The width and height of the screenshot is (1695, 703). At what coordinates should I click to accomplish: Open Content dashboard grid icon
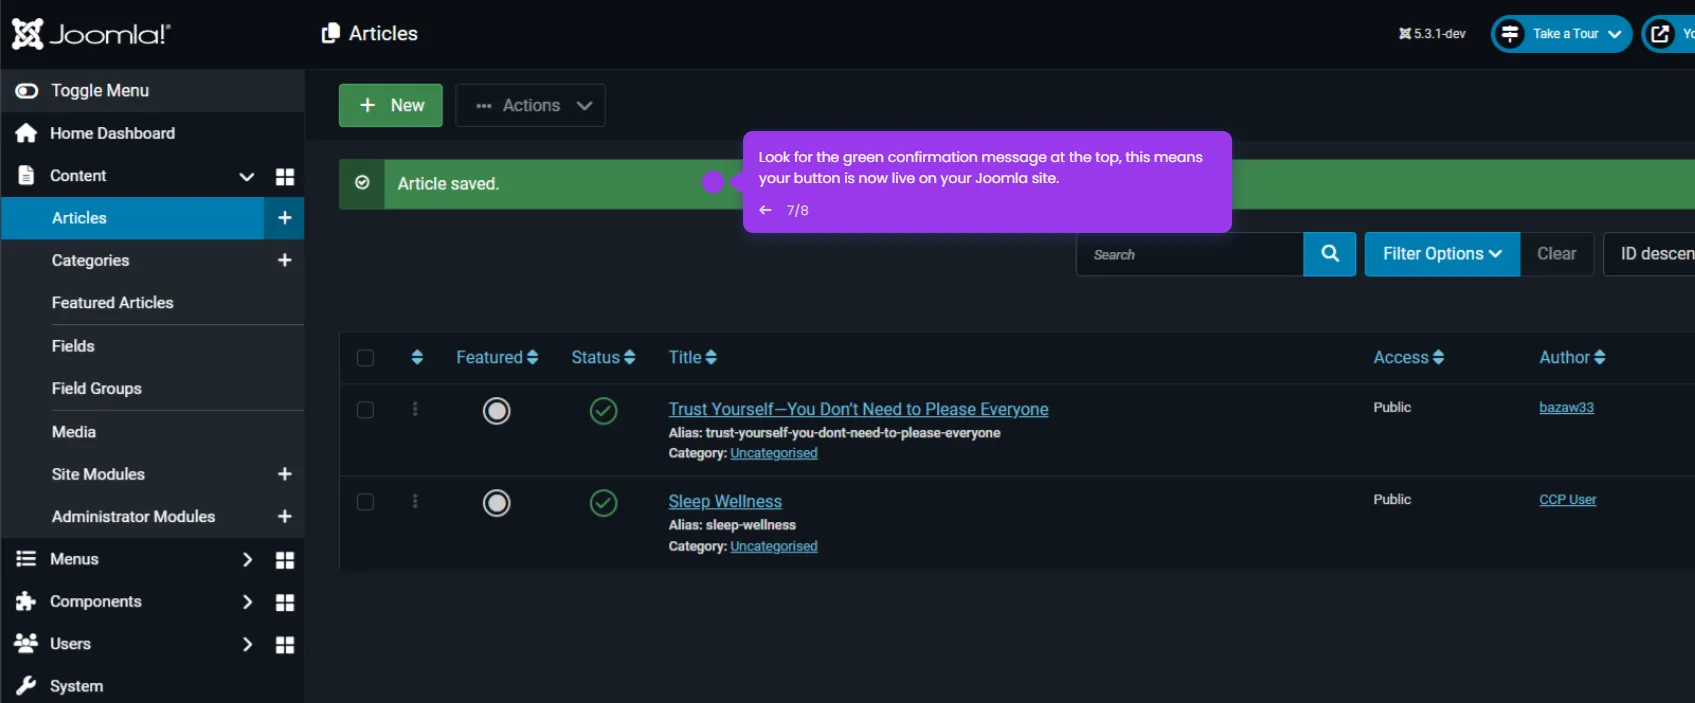click(x=285, y=177)
